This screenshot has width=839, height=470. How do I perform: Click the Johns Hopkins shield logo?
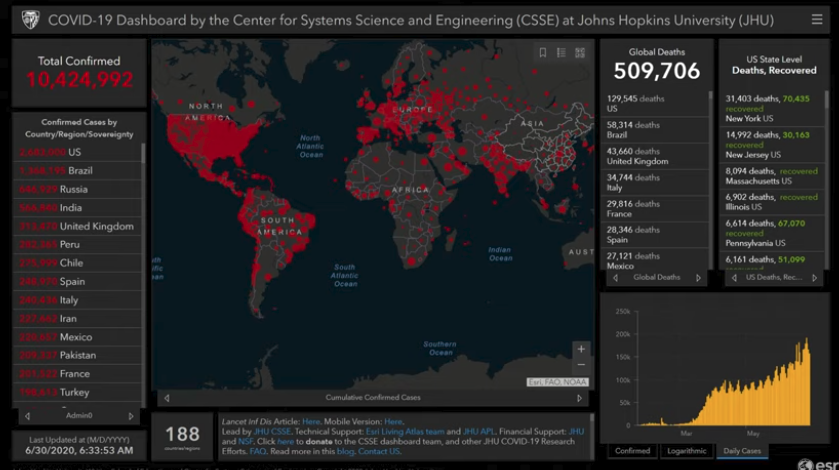[29, 19]
